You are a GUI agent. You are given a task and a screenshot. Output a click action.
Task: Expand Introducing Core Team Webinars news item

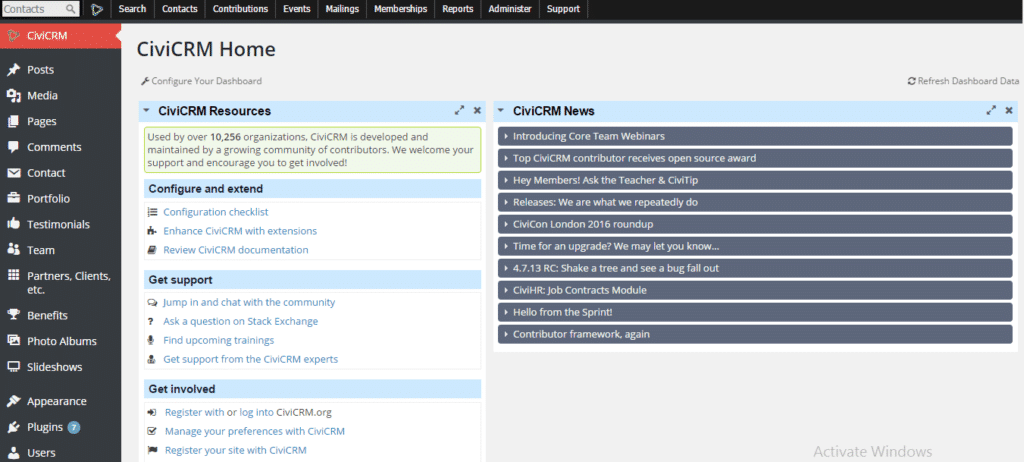pos(755,137)
